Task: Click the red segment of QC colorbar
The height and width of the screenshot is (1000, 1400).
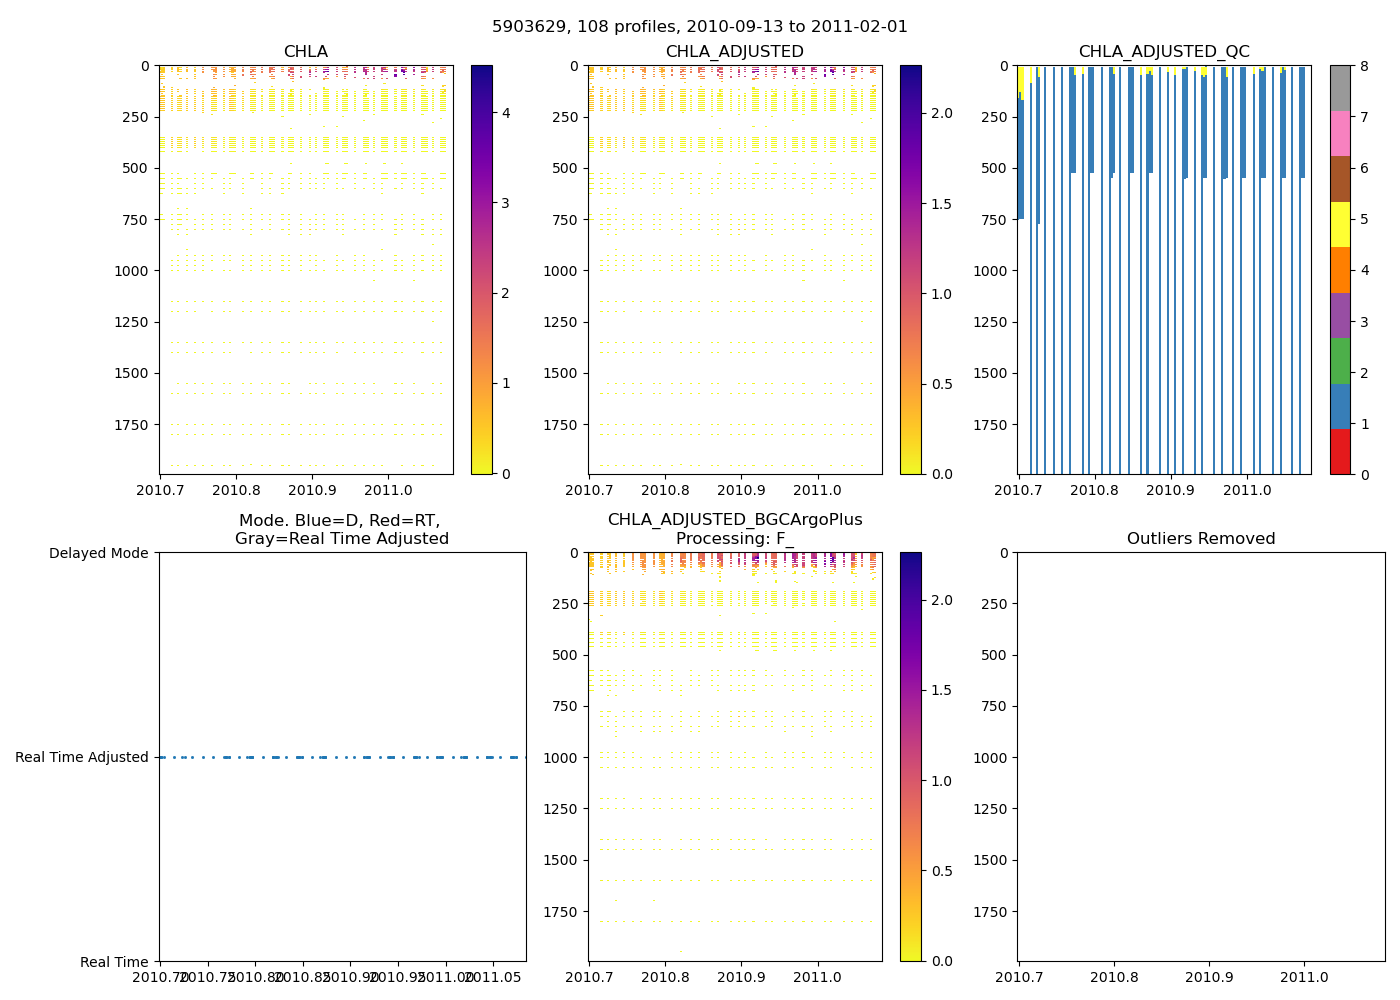Action: [x=1340, y=452]
